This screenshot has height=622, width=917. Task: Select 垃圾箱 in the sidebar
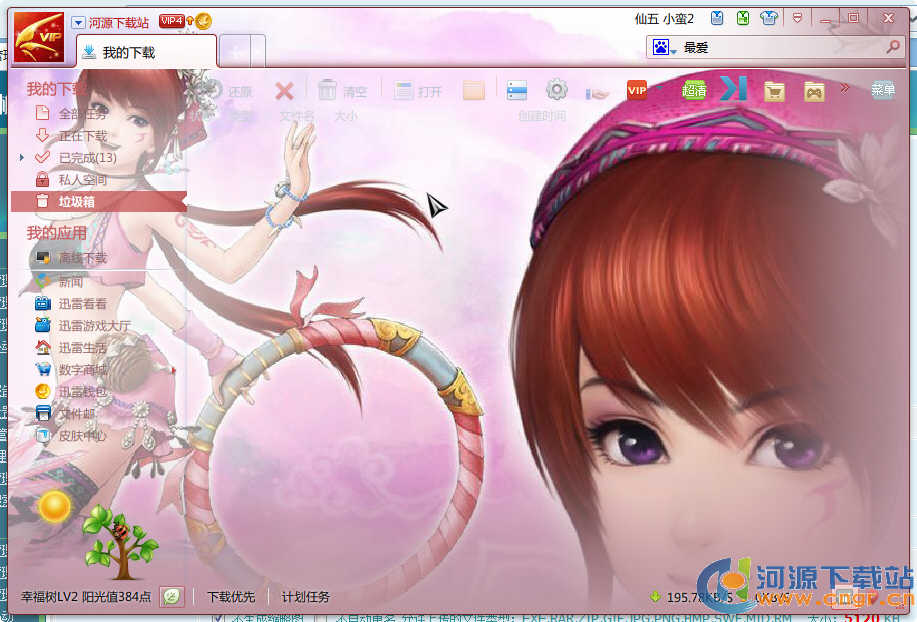pos(98,202)
